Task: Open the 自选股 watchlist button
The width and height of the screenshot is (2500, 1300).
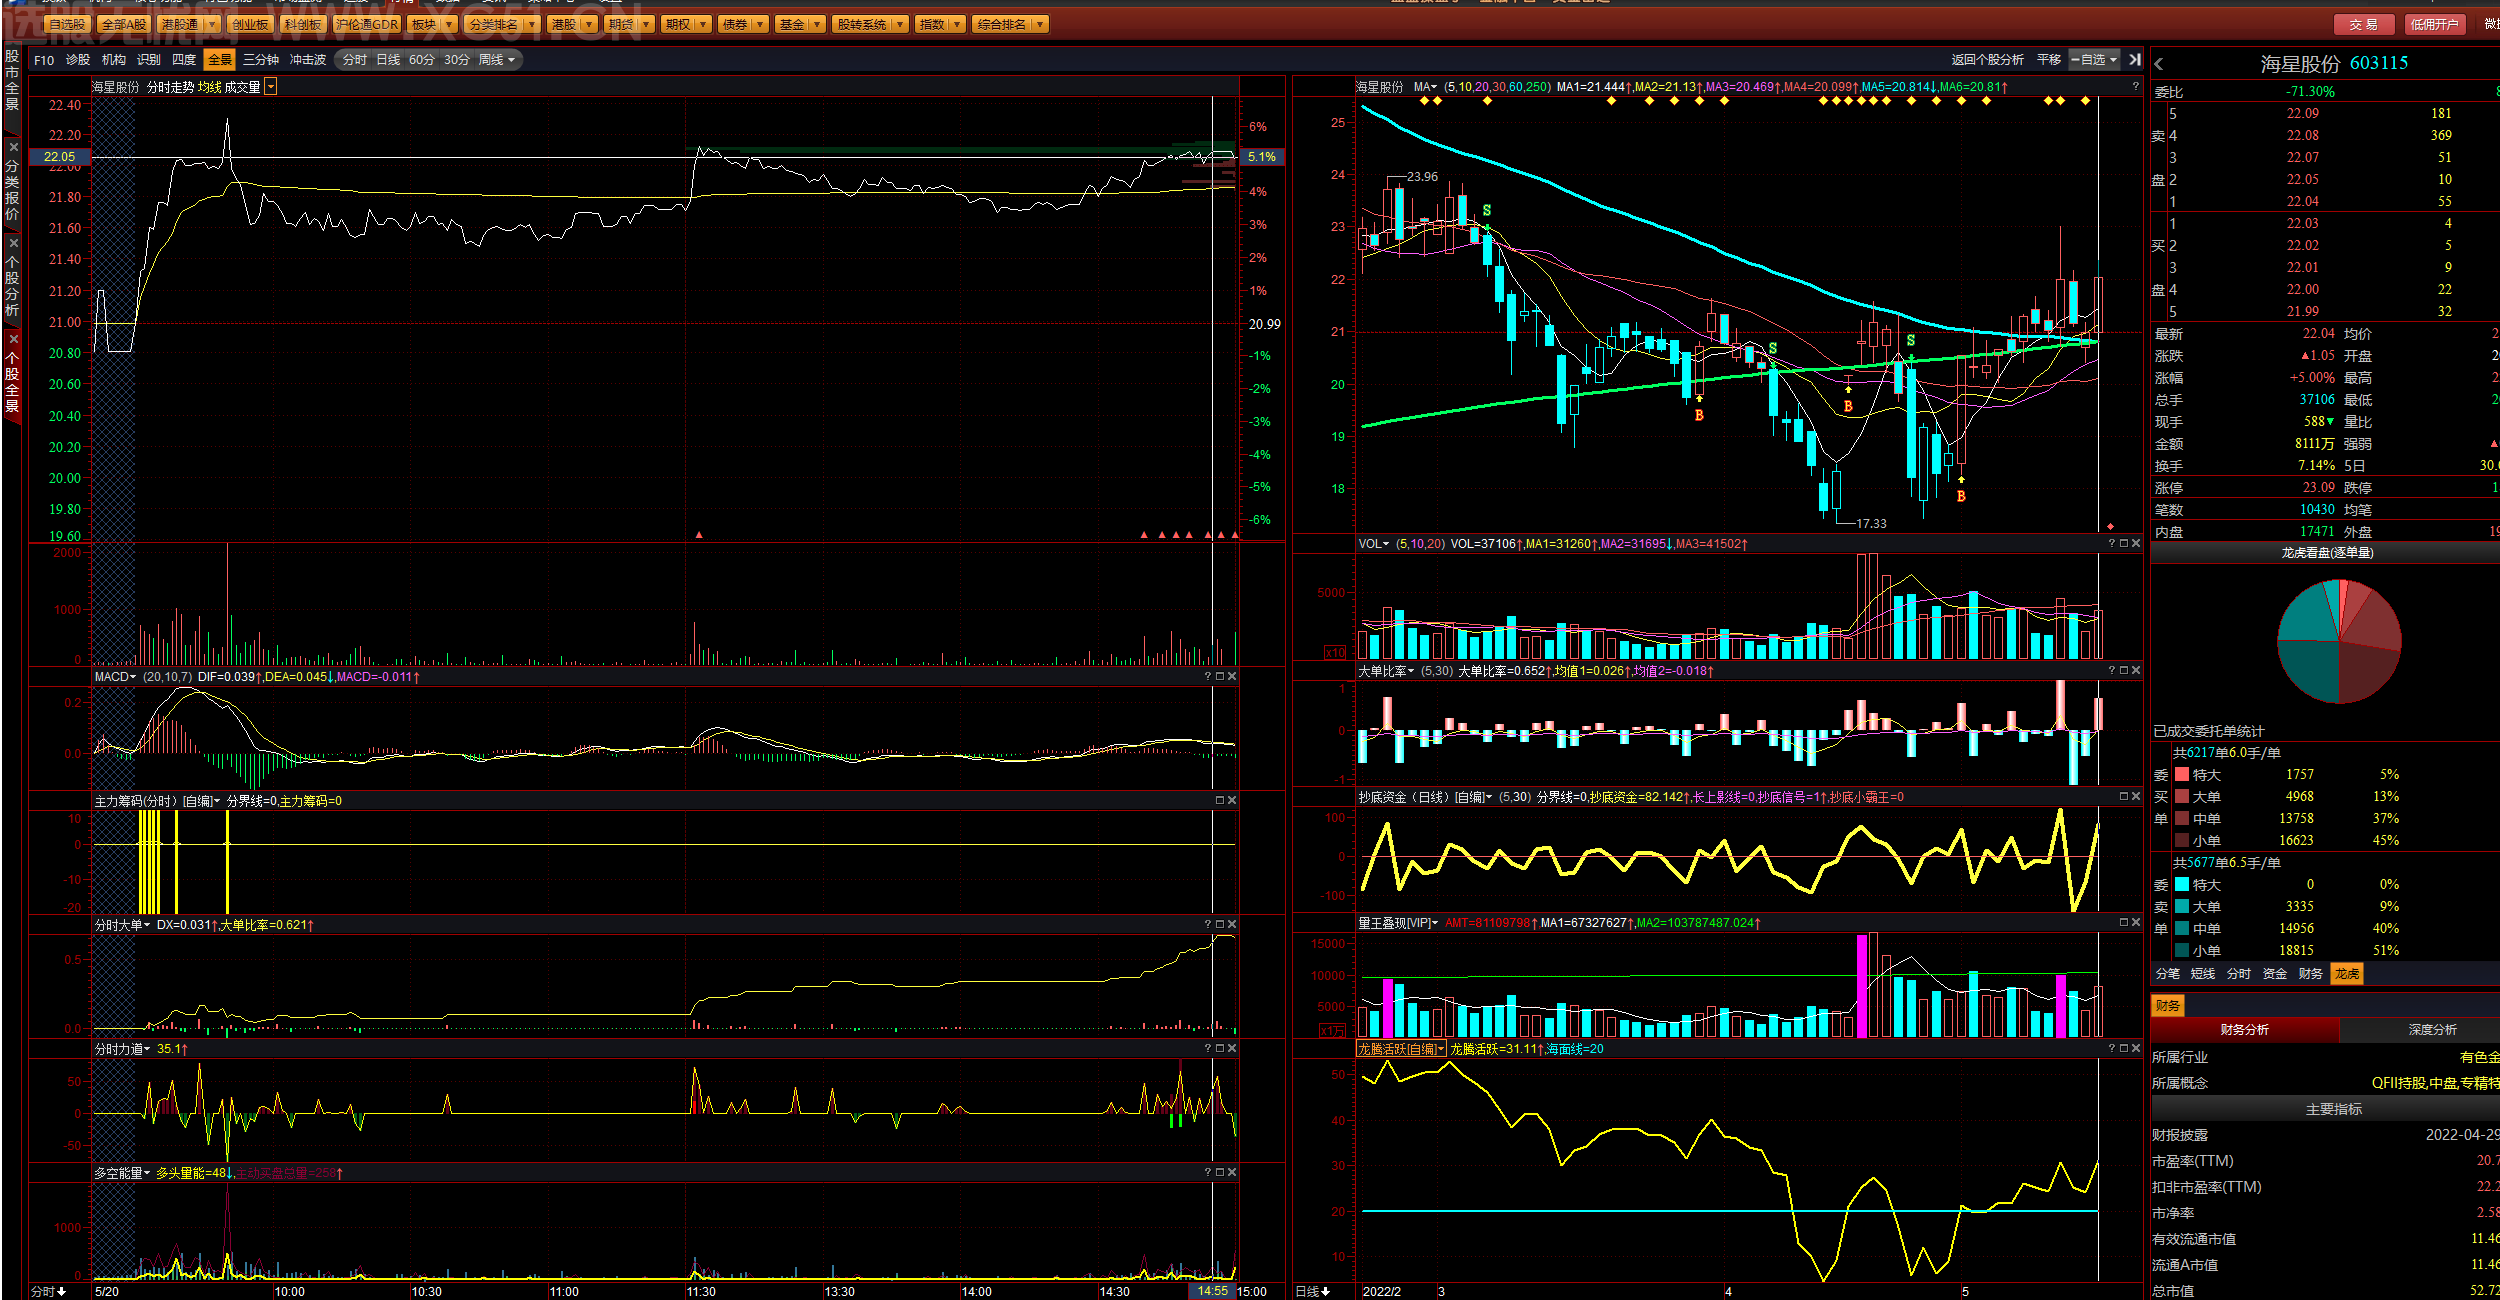Action: 67,24
